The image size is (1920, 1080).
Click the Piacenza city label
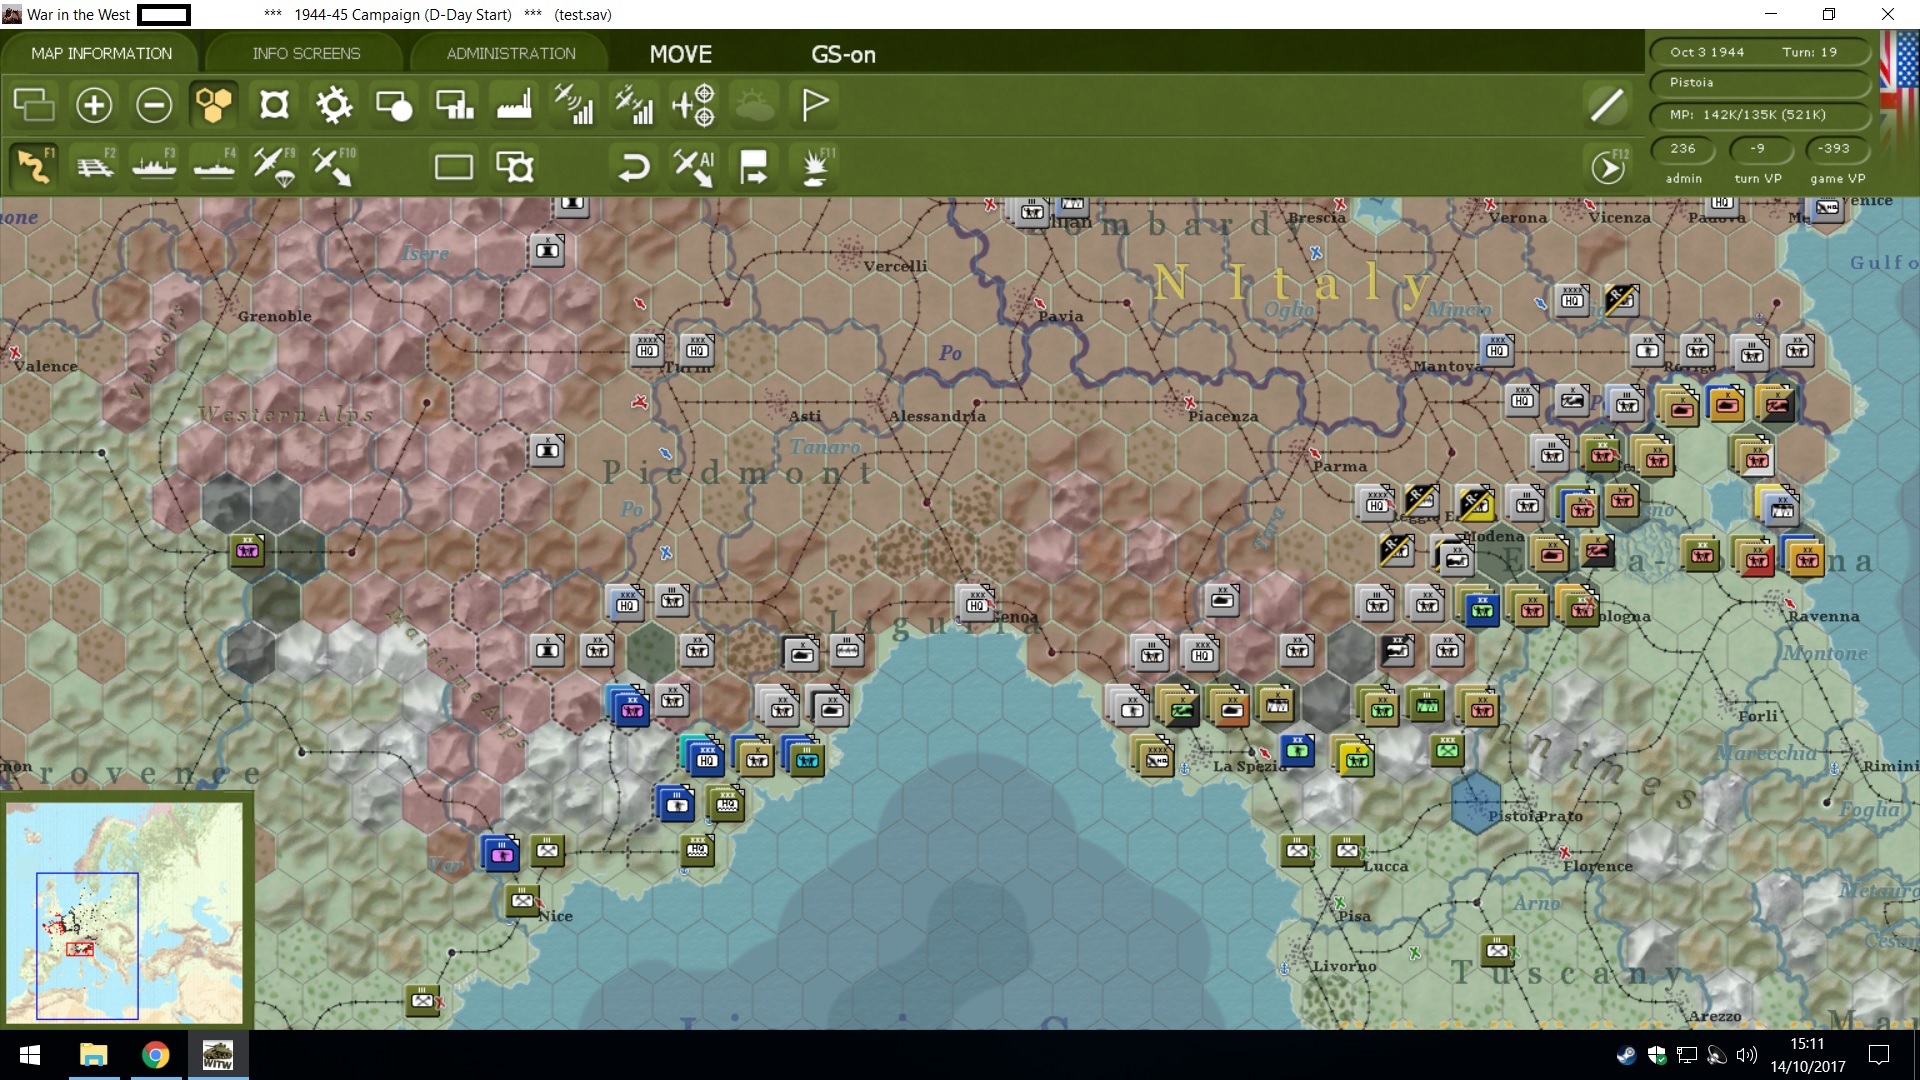click(x=1223, y=416)
